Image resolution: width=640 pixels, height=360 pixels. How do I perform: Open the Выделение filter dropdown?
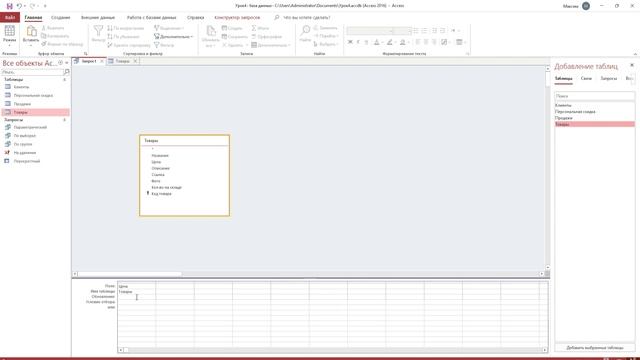[x=169, y=28]
